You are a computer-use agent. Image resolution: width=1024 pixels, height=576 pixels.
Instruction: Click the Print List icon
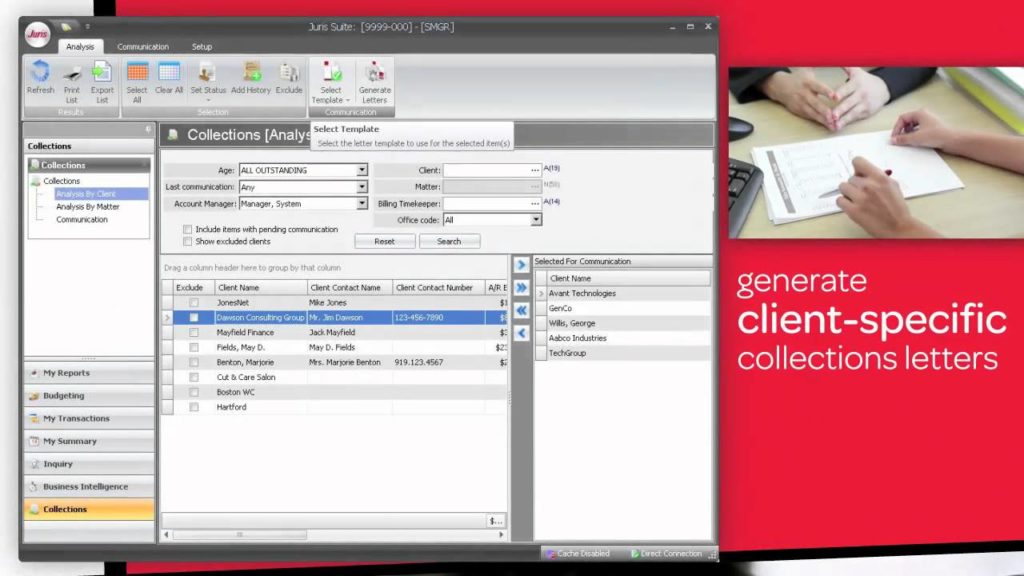(x=72, y=73)
